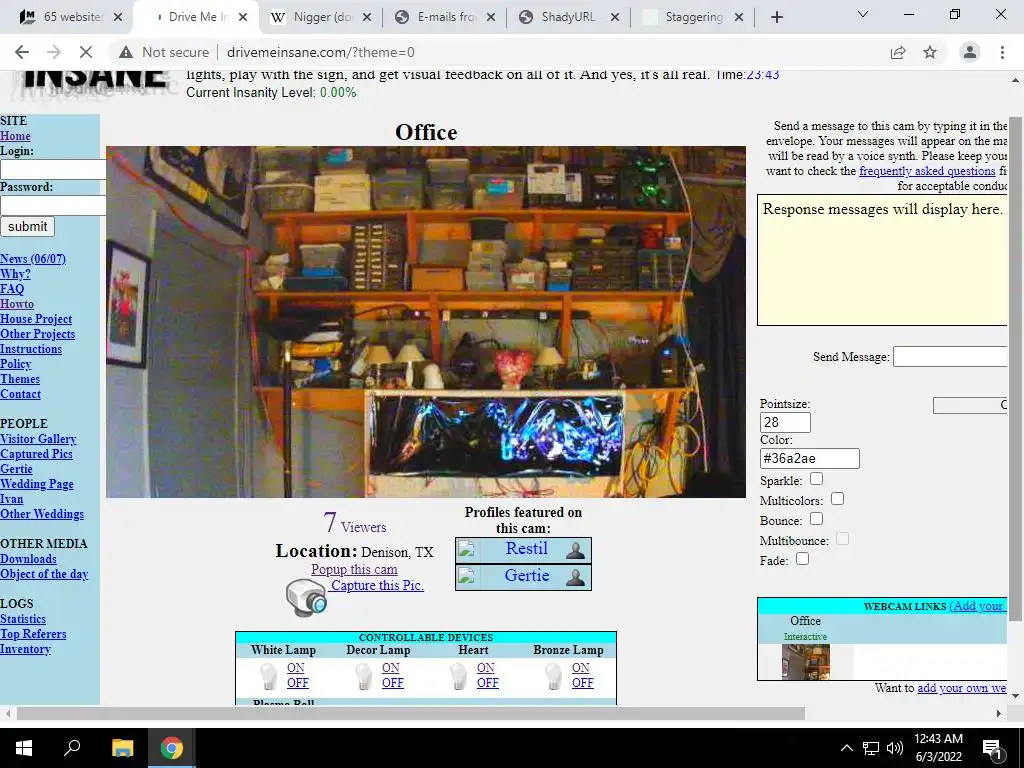Click the Color hex value field
The image size is (1024, 768).
tap(809, 458)
